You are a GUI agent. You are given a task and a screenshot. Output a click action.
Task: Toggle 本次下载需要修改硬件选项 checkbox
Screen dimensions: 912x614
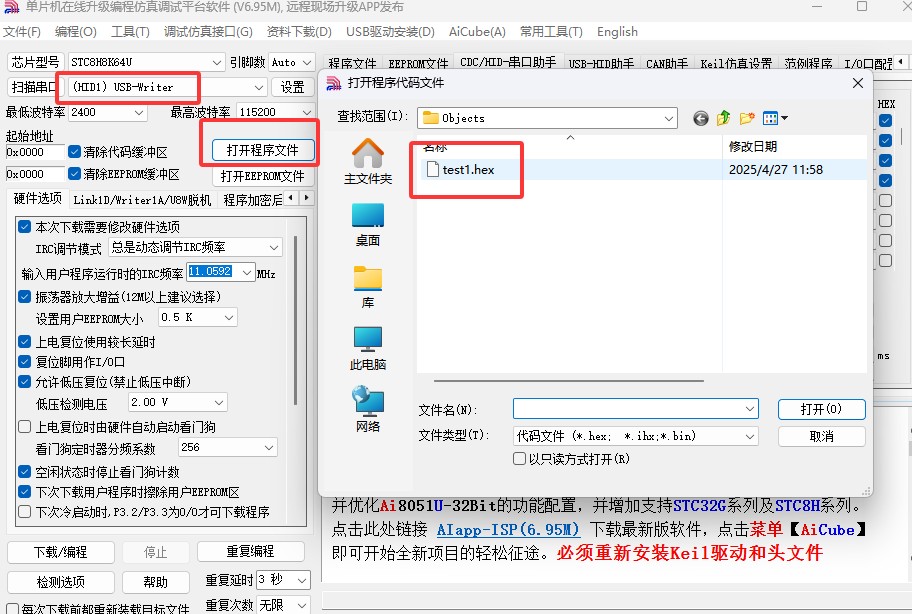click(x=24, y=226)
